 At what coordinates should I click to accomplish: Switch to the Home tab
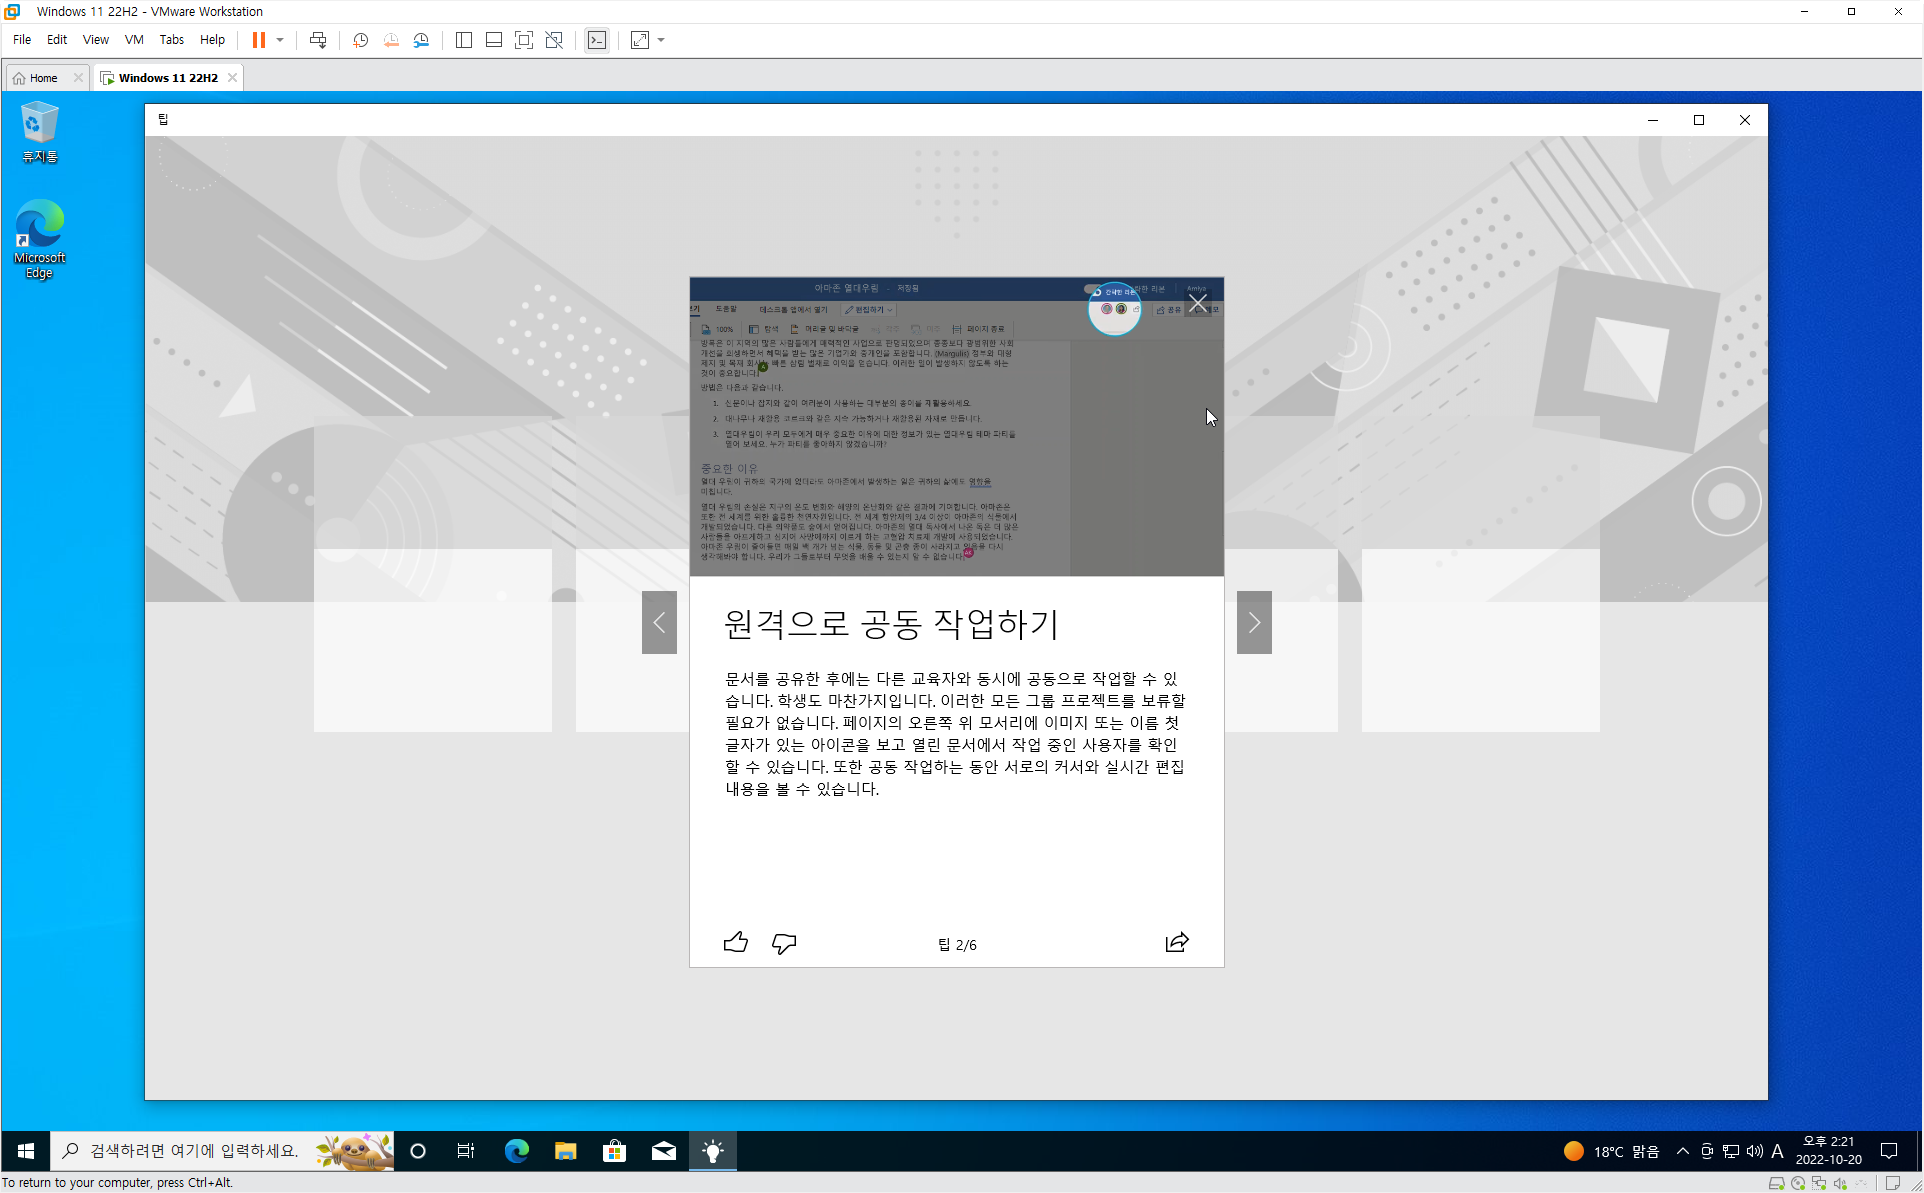43,78
